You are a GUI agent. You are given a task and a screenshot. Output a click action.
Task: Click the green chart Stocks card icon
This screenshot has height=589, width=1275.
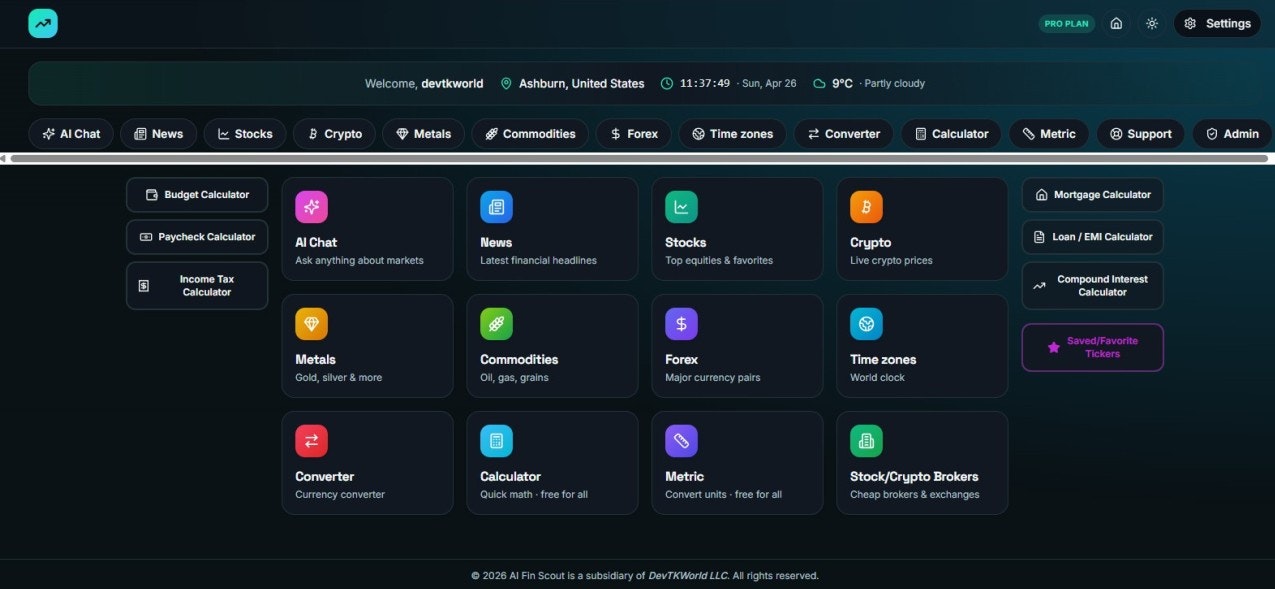pos(681,207)
